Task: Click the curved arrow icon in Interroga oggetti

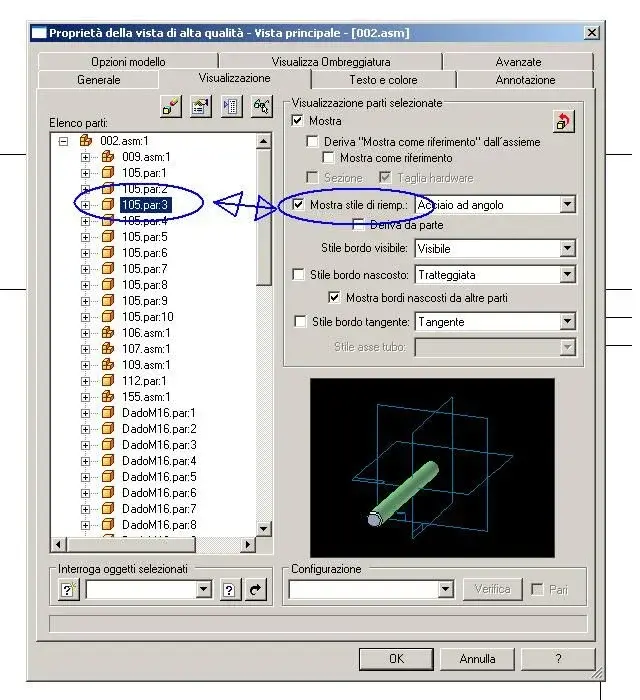Action: tap(257, 590)
